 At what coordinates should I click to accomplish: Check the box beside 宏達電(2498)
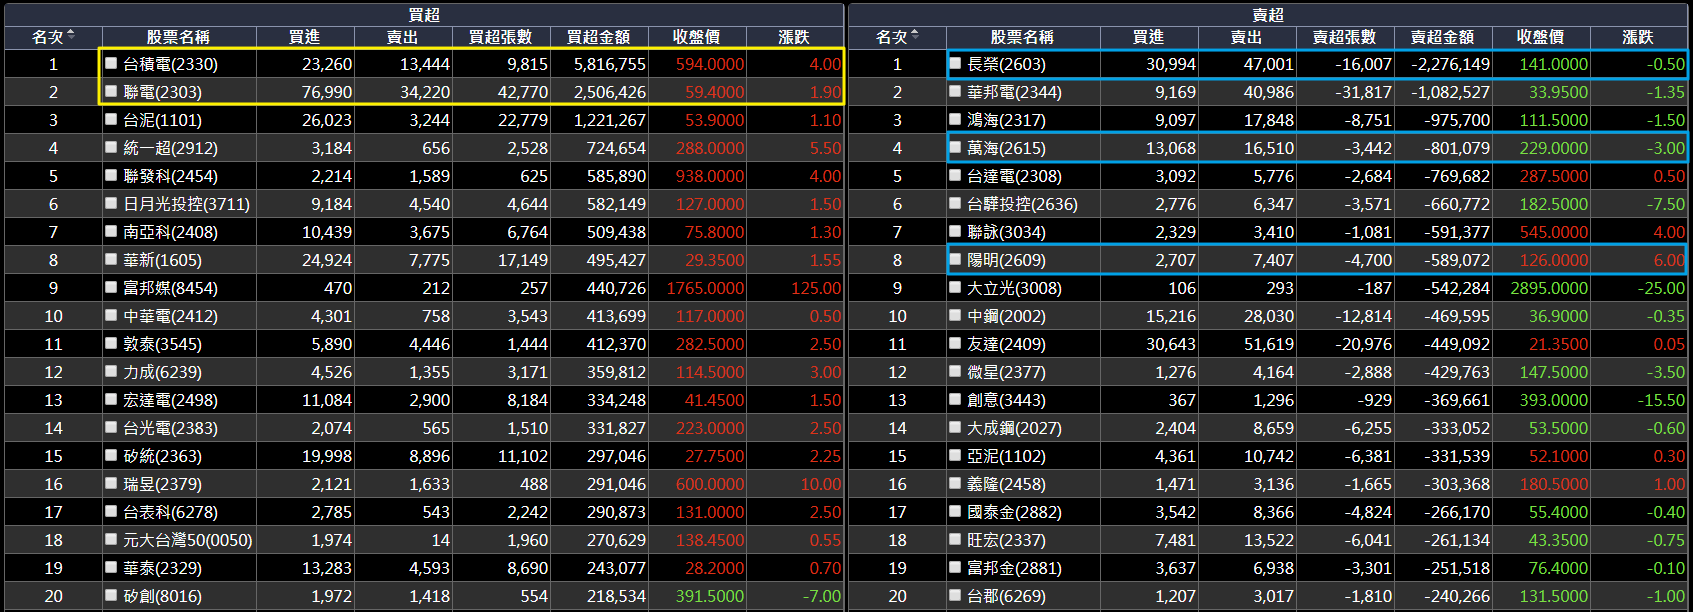[112, 399]
